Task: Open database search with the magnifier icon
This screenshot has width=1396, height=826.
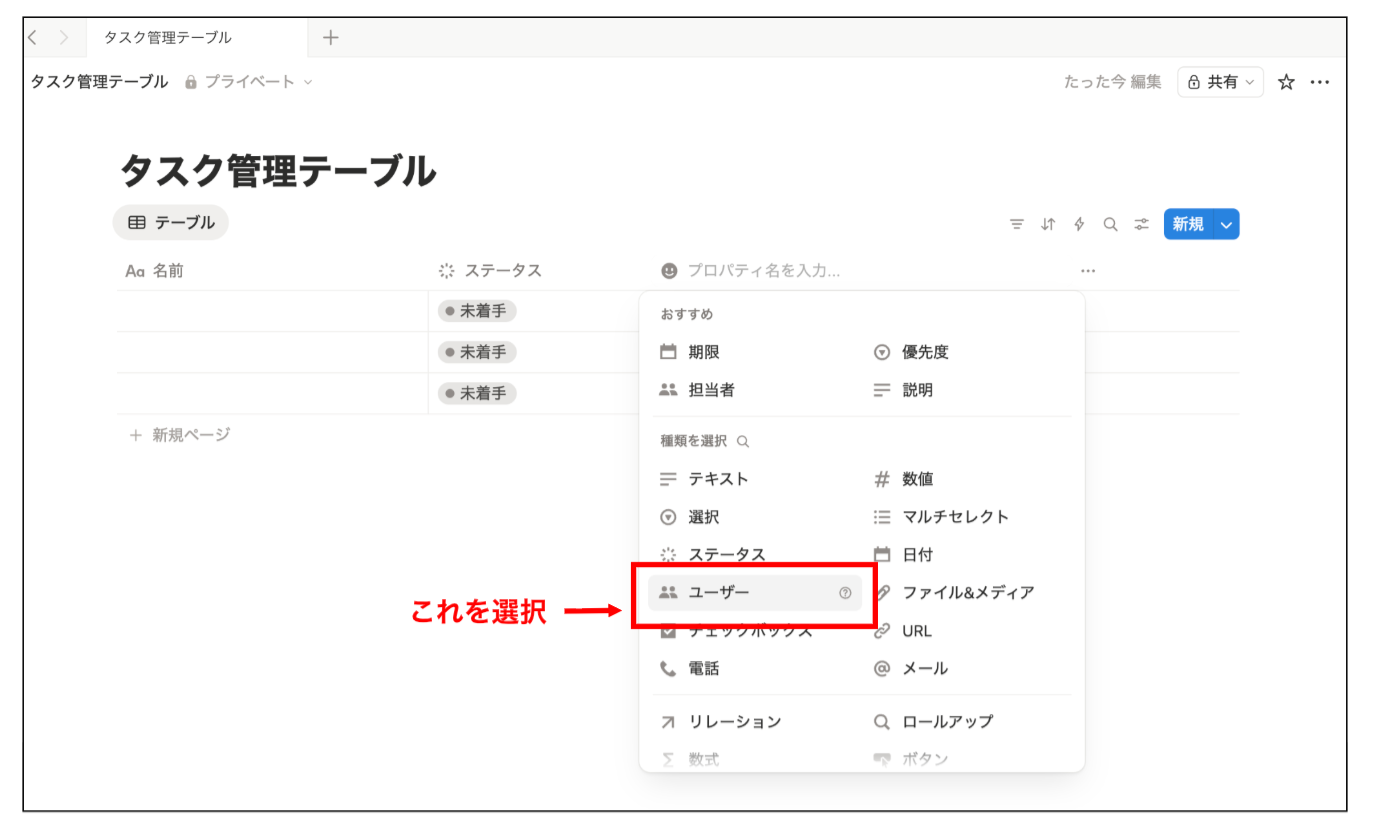Action: 1110,224
